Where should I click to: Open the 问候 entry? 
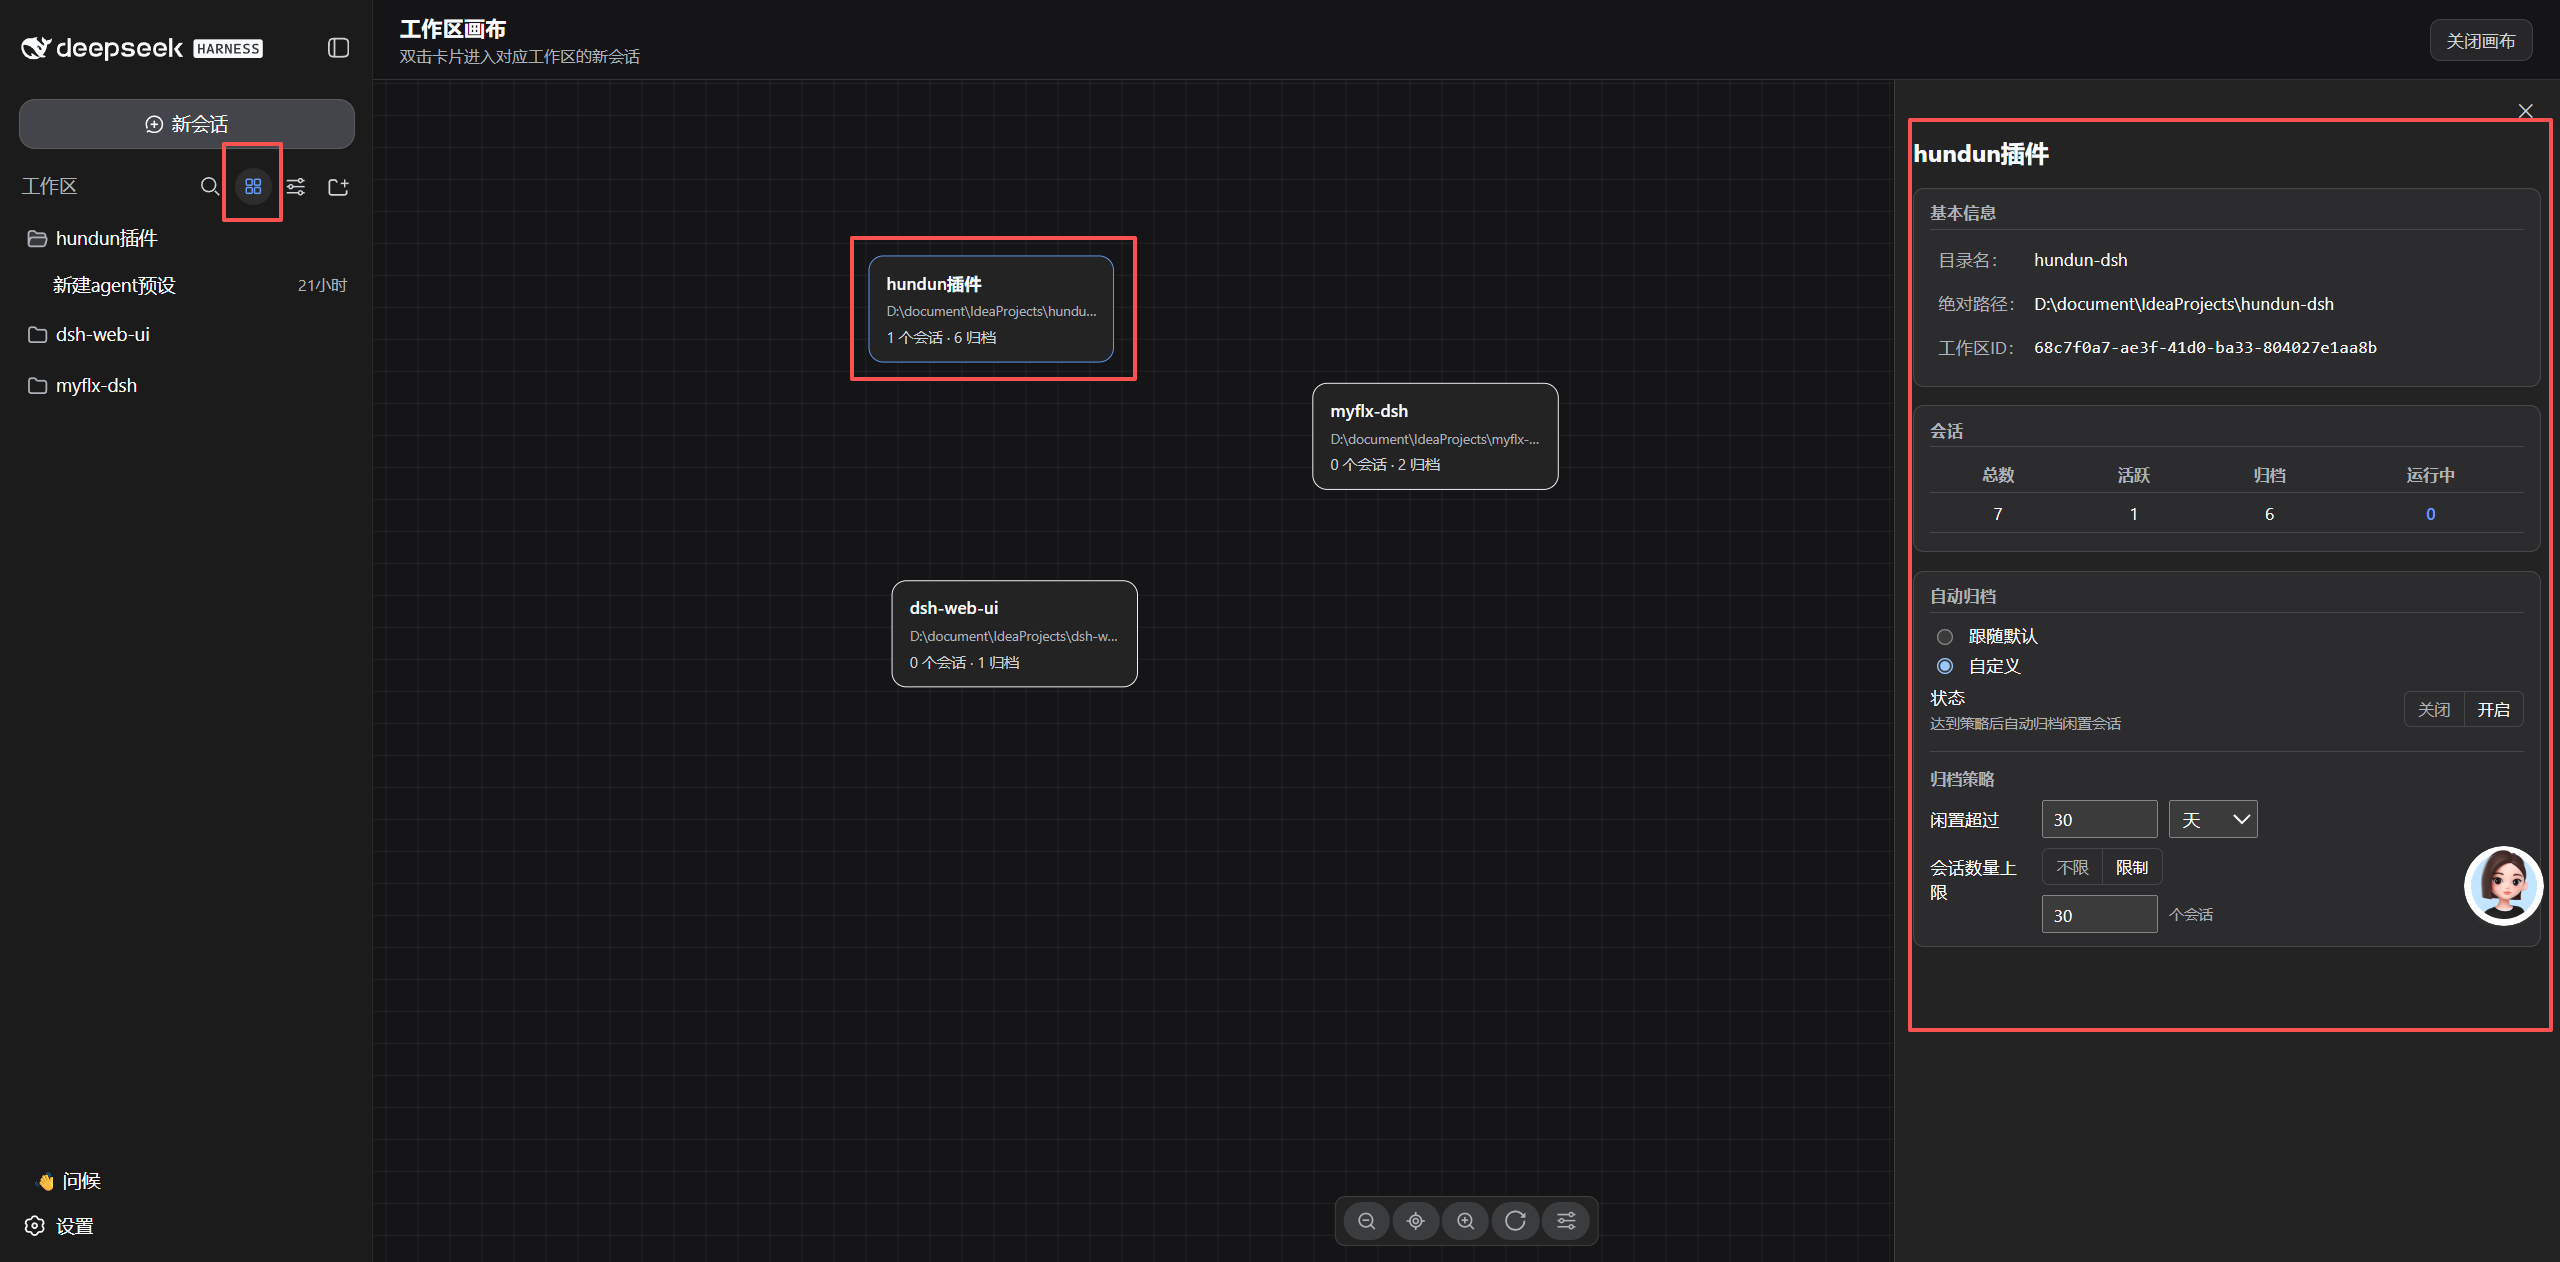pos(68,1181)
